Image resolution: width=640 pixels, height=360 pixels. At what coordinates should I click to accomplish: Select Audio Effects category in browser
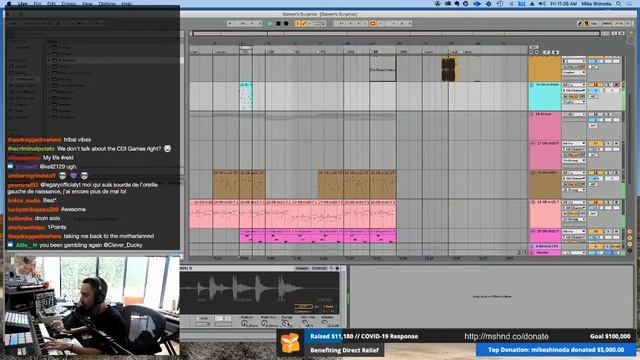24,86
